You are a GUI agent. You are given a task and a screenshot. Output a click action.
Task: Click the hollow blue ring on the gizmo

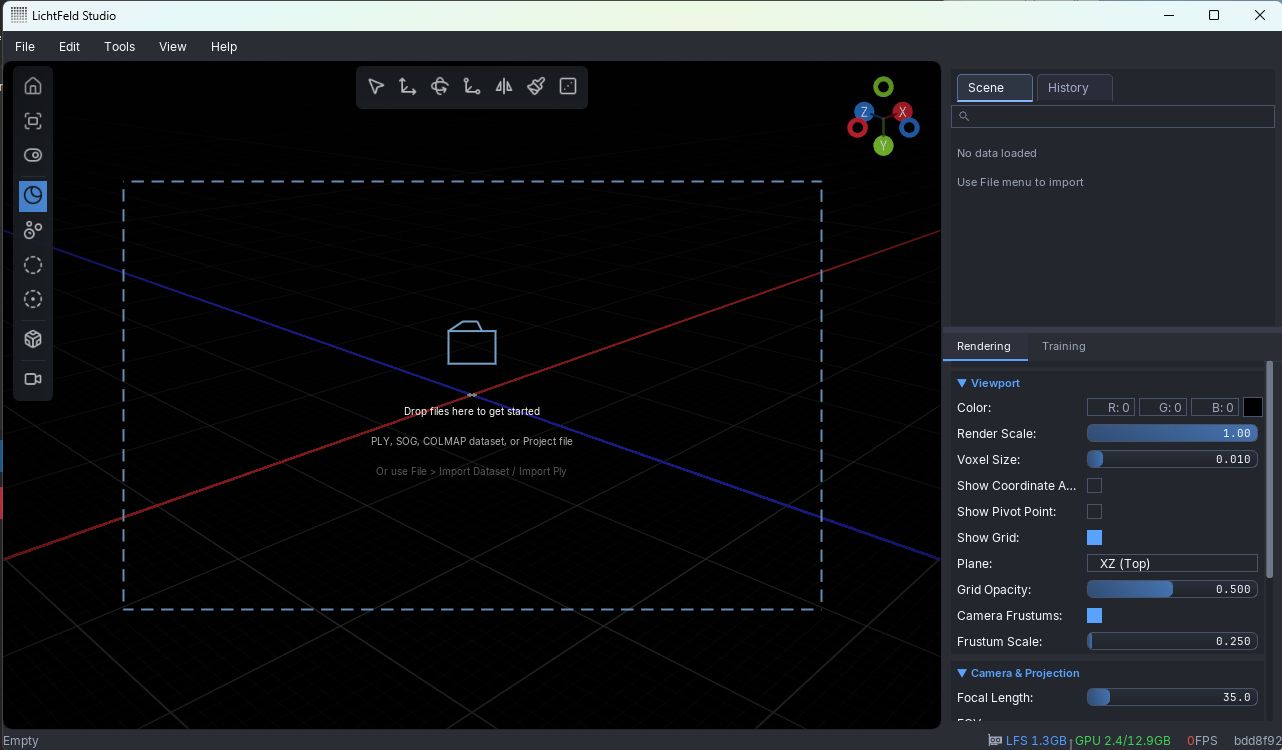[909, 128]
